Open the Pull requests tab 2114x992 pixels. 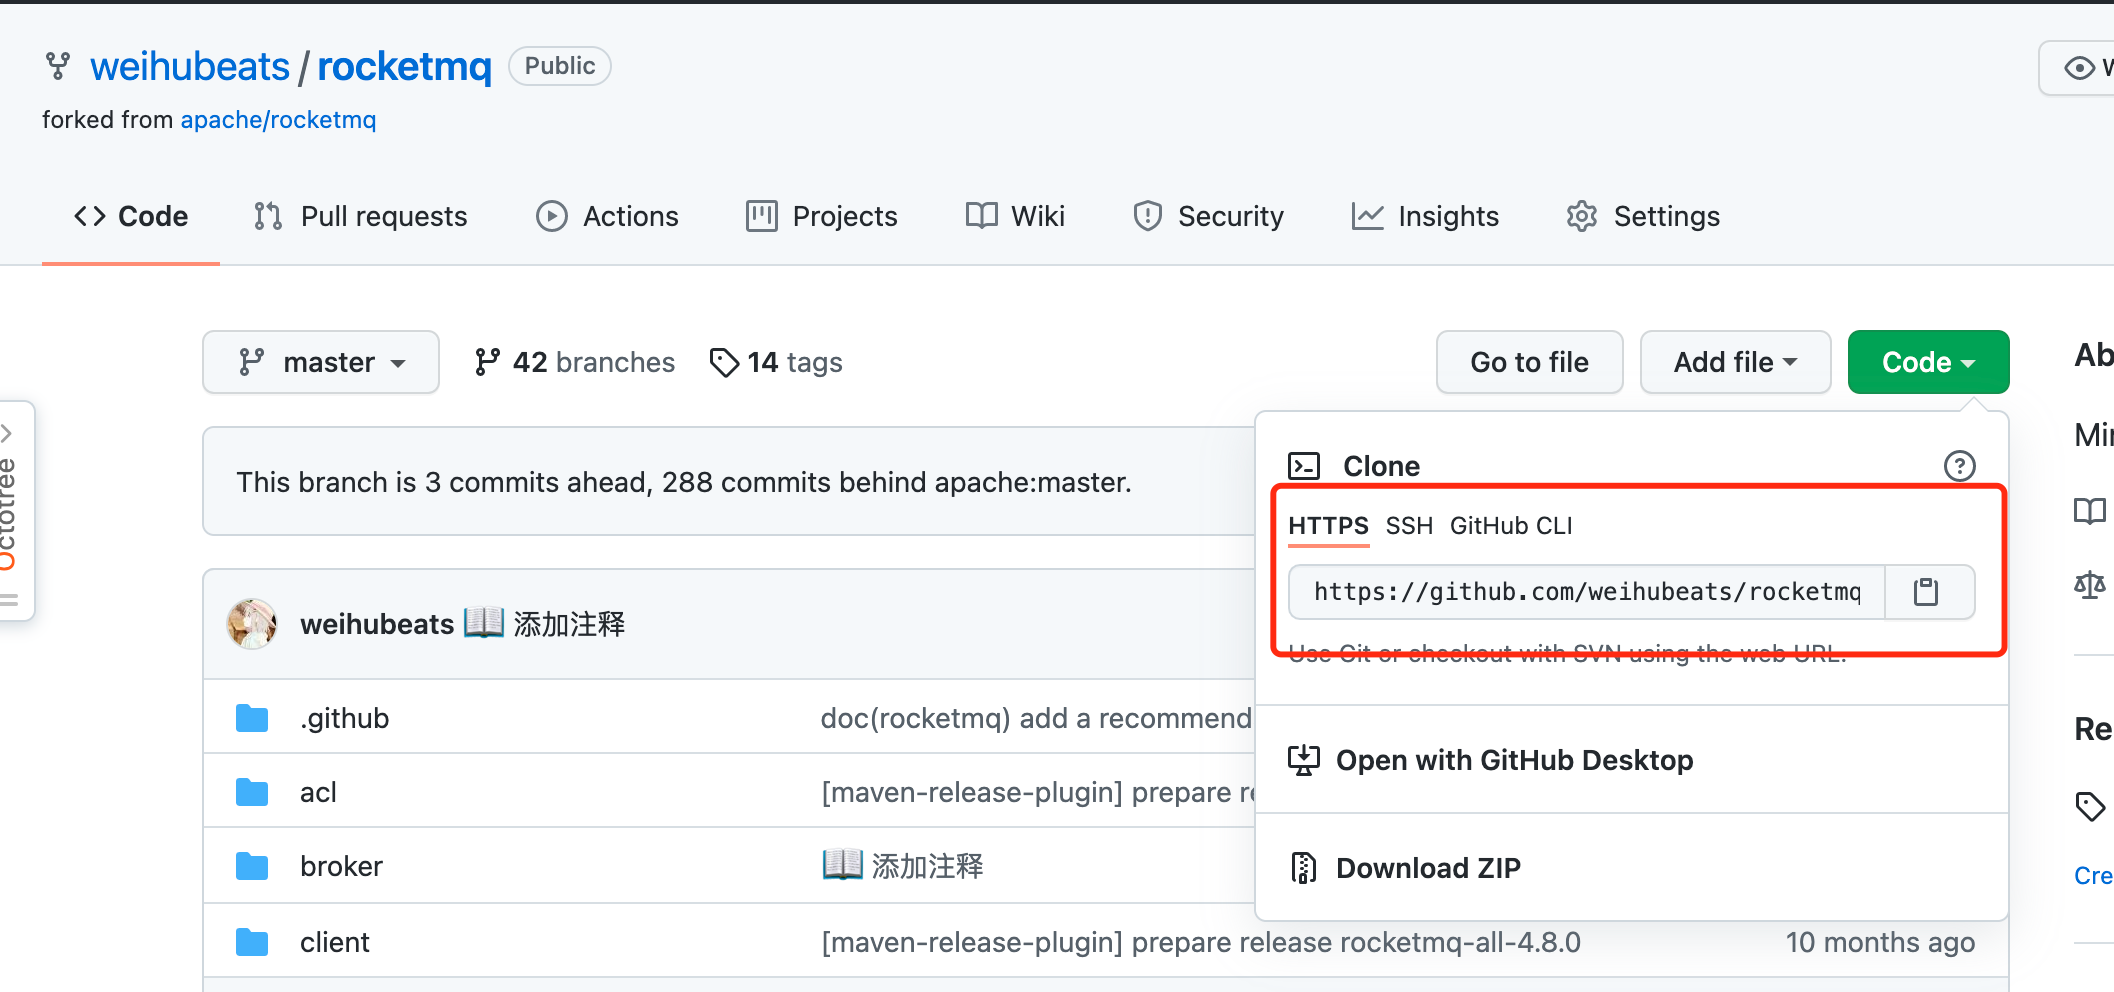[x=360, y=216]
